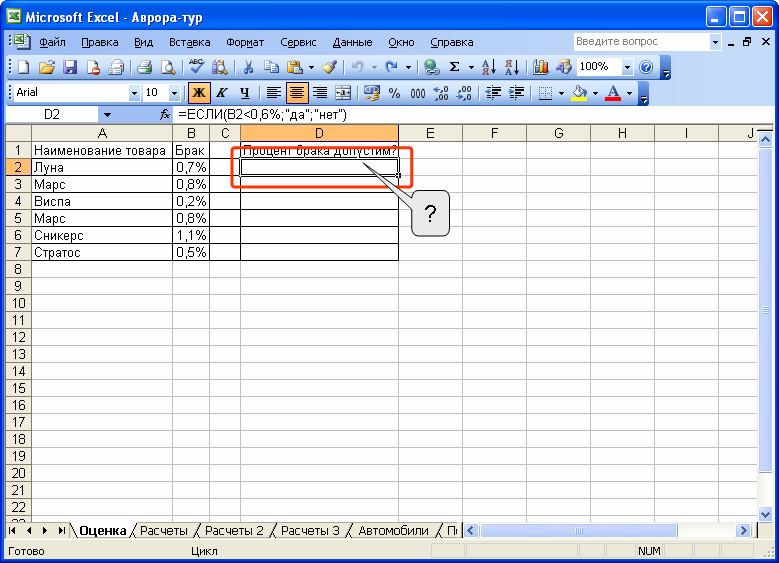Open the Сервис menu

tap(298, 42)
